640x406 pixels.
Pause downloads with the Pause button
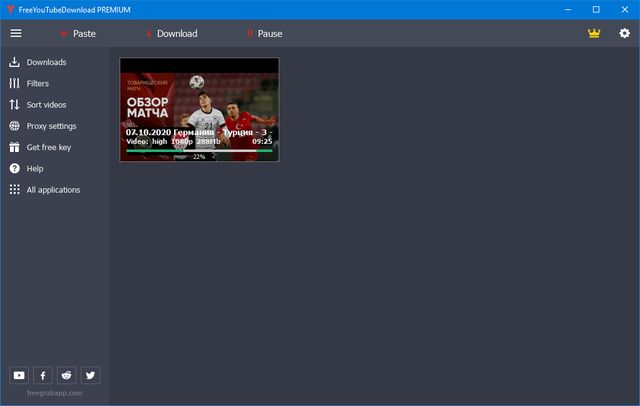point(264,33)
